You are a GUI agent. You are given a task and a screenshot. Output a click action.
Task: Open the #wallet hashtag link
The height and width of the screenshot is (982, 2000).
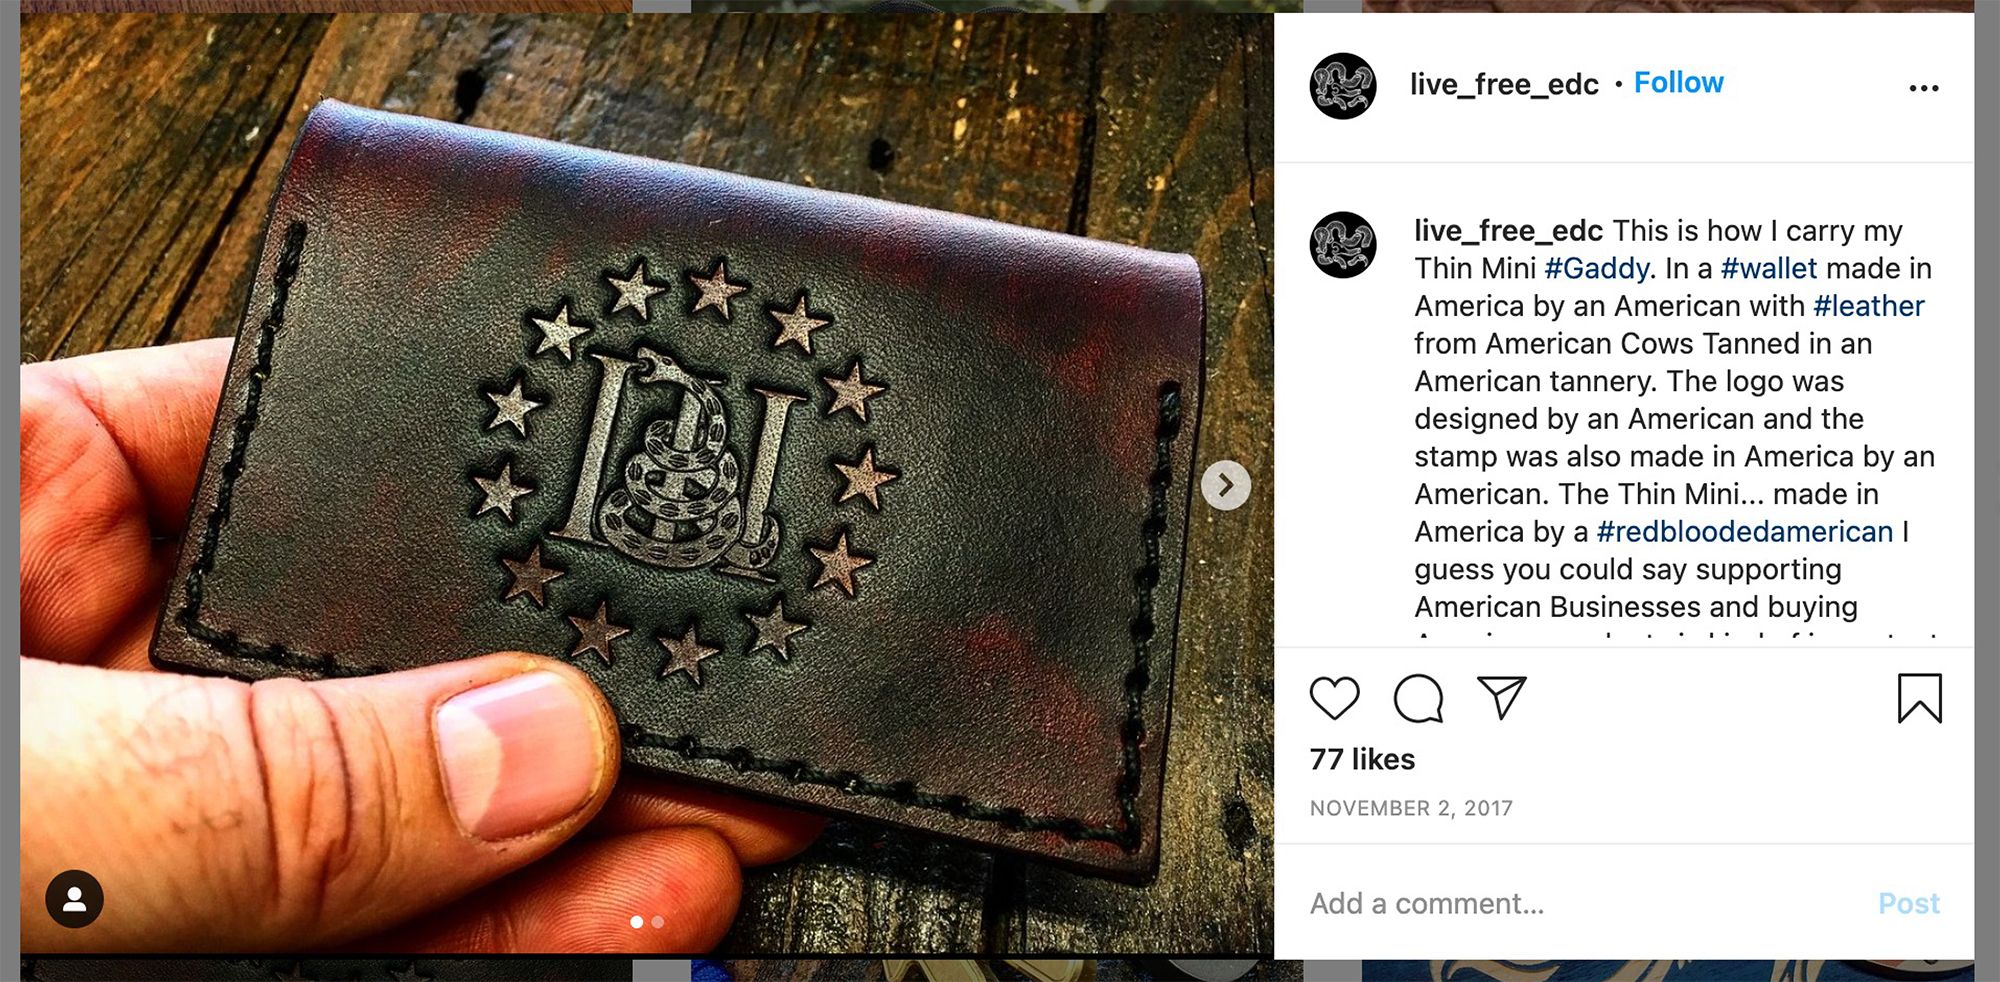point(1769,268)
